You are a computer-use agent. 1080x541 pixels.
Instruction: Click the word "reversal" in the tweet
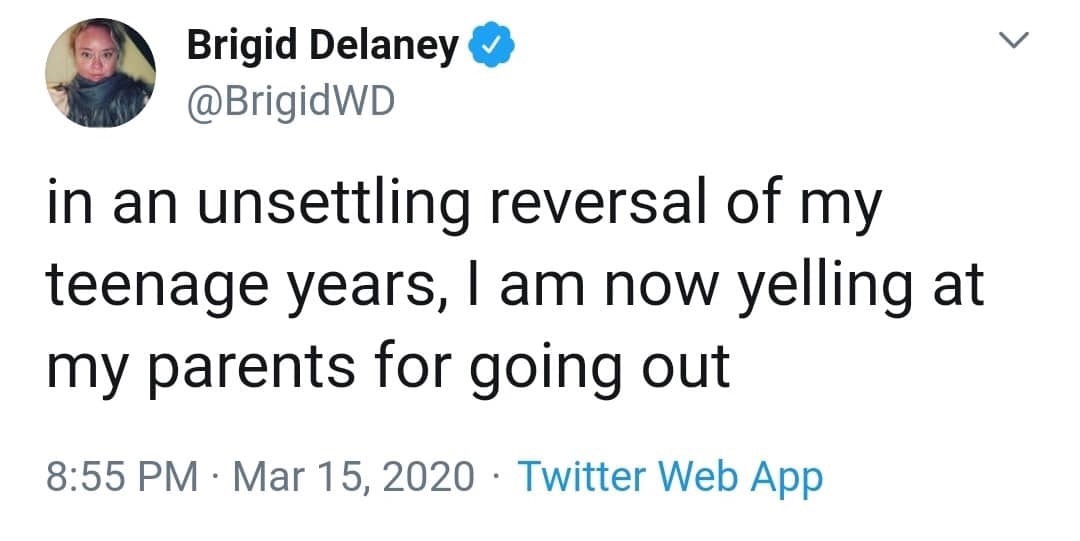coord(599,205)
